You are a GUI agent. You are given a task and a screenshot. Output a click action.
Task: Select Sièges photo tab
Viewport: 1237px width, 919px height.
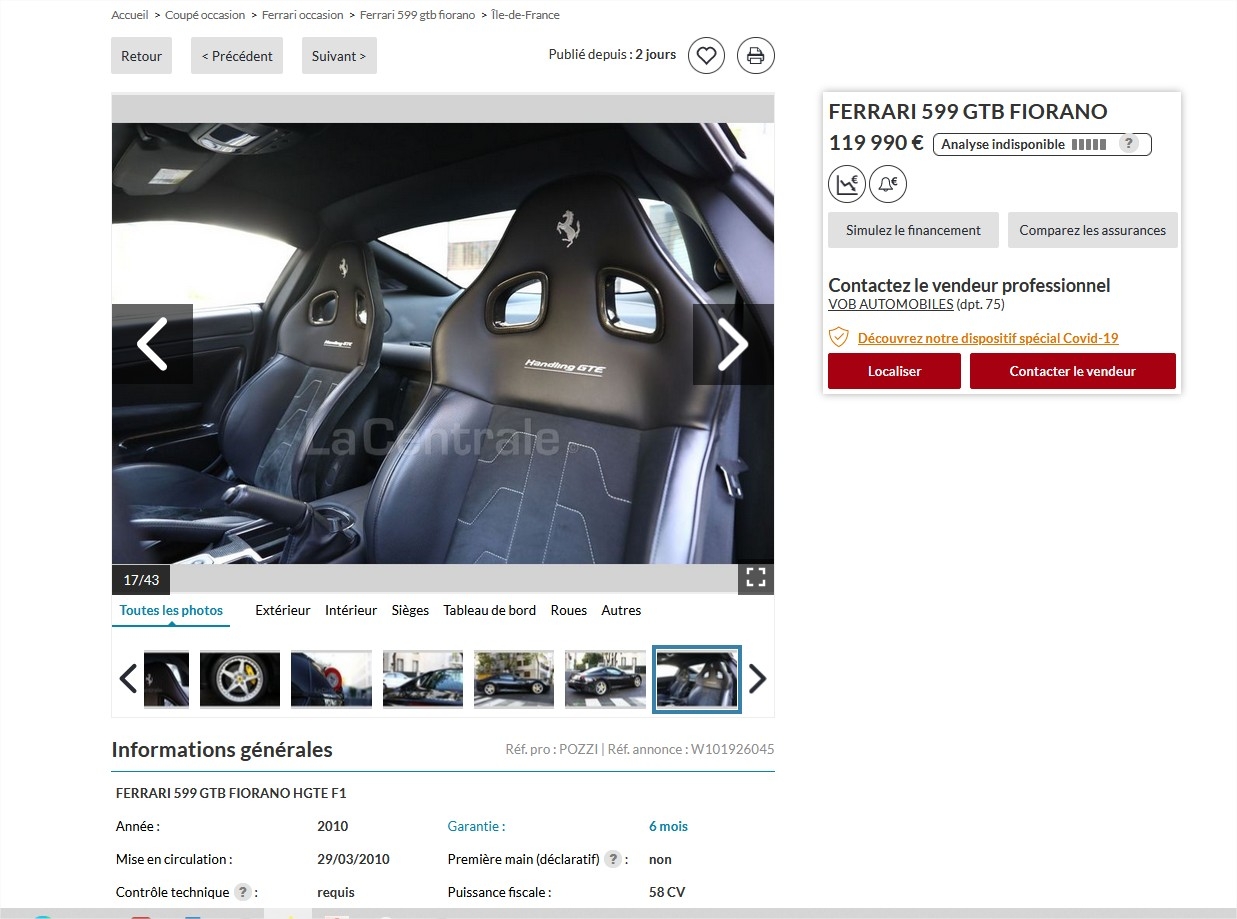[410, 610]
